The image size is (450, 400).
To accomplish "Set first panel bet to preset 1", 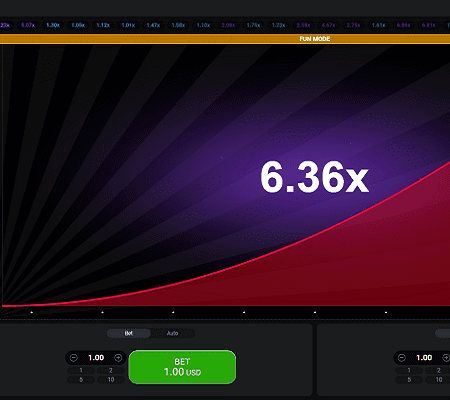I will [x=81, y=370].
